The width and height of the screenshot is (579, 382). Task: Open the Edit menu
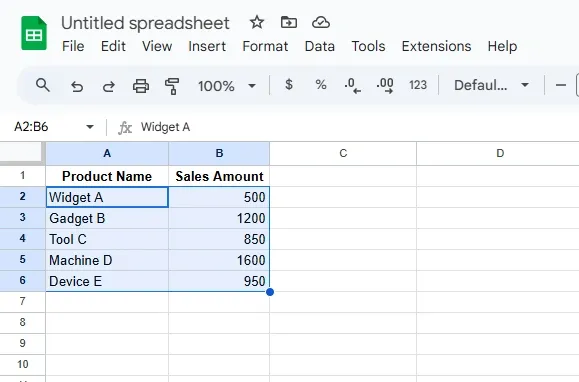click(x=113, y=46)
